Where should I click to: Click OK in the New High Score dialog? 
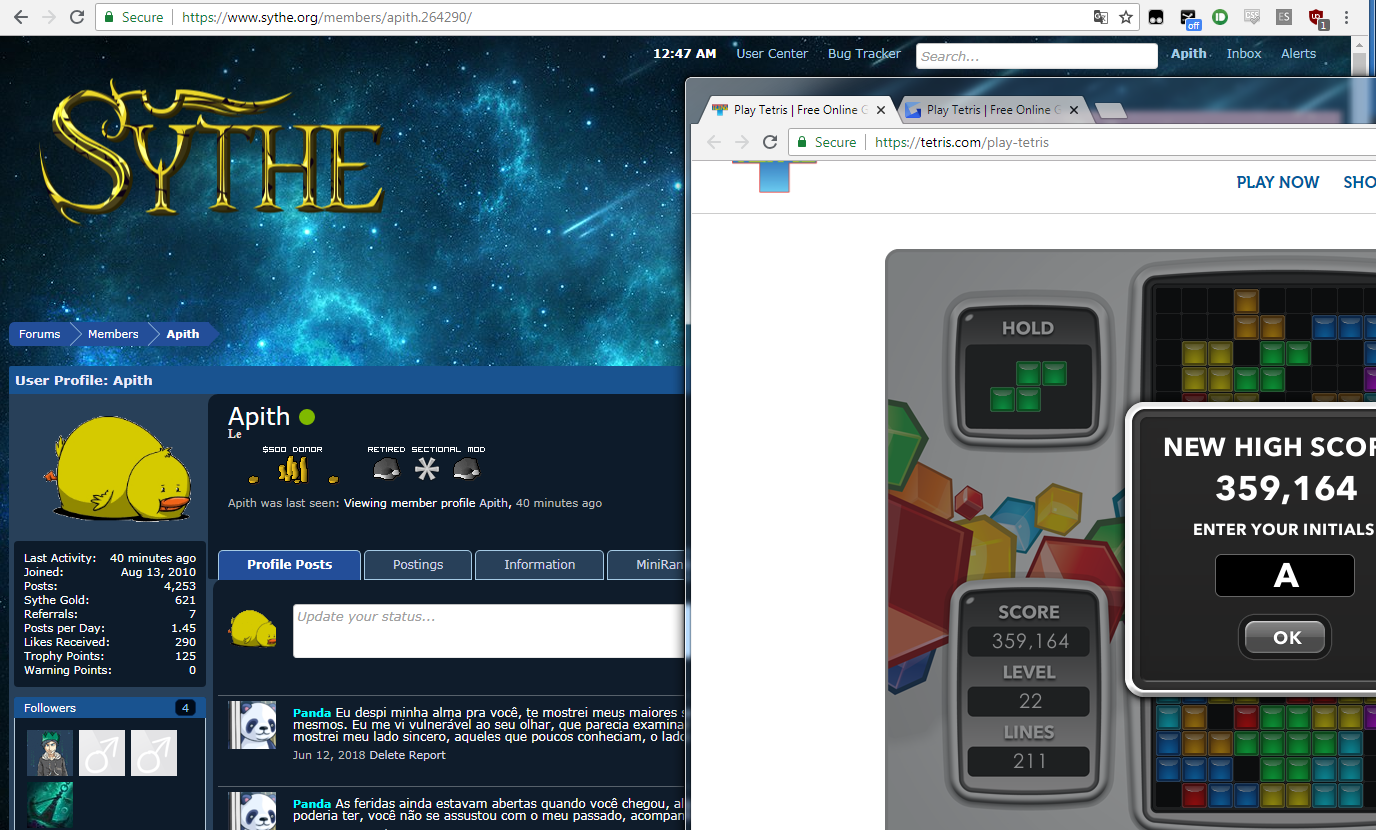click(x=1287, y=637)
